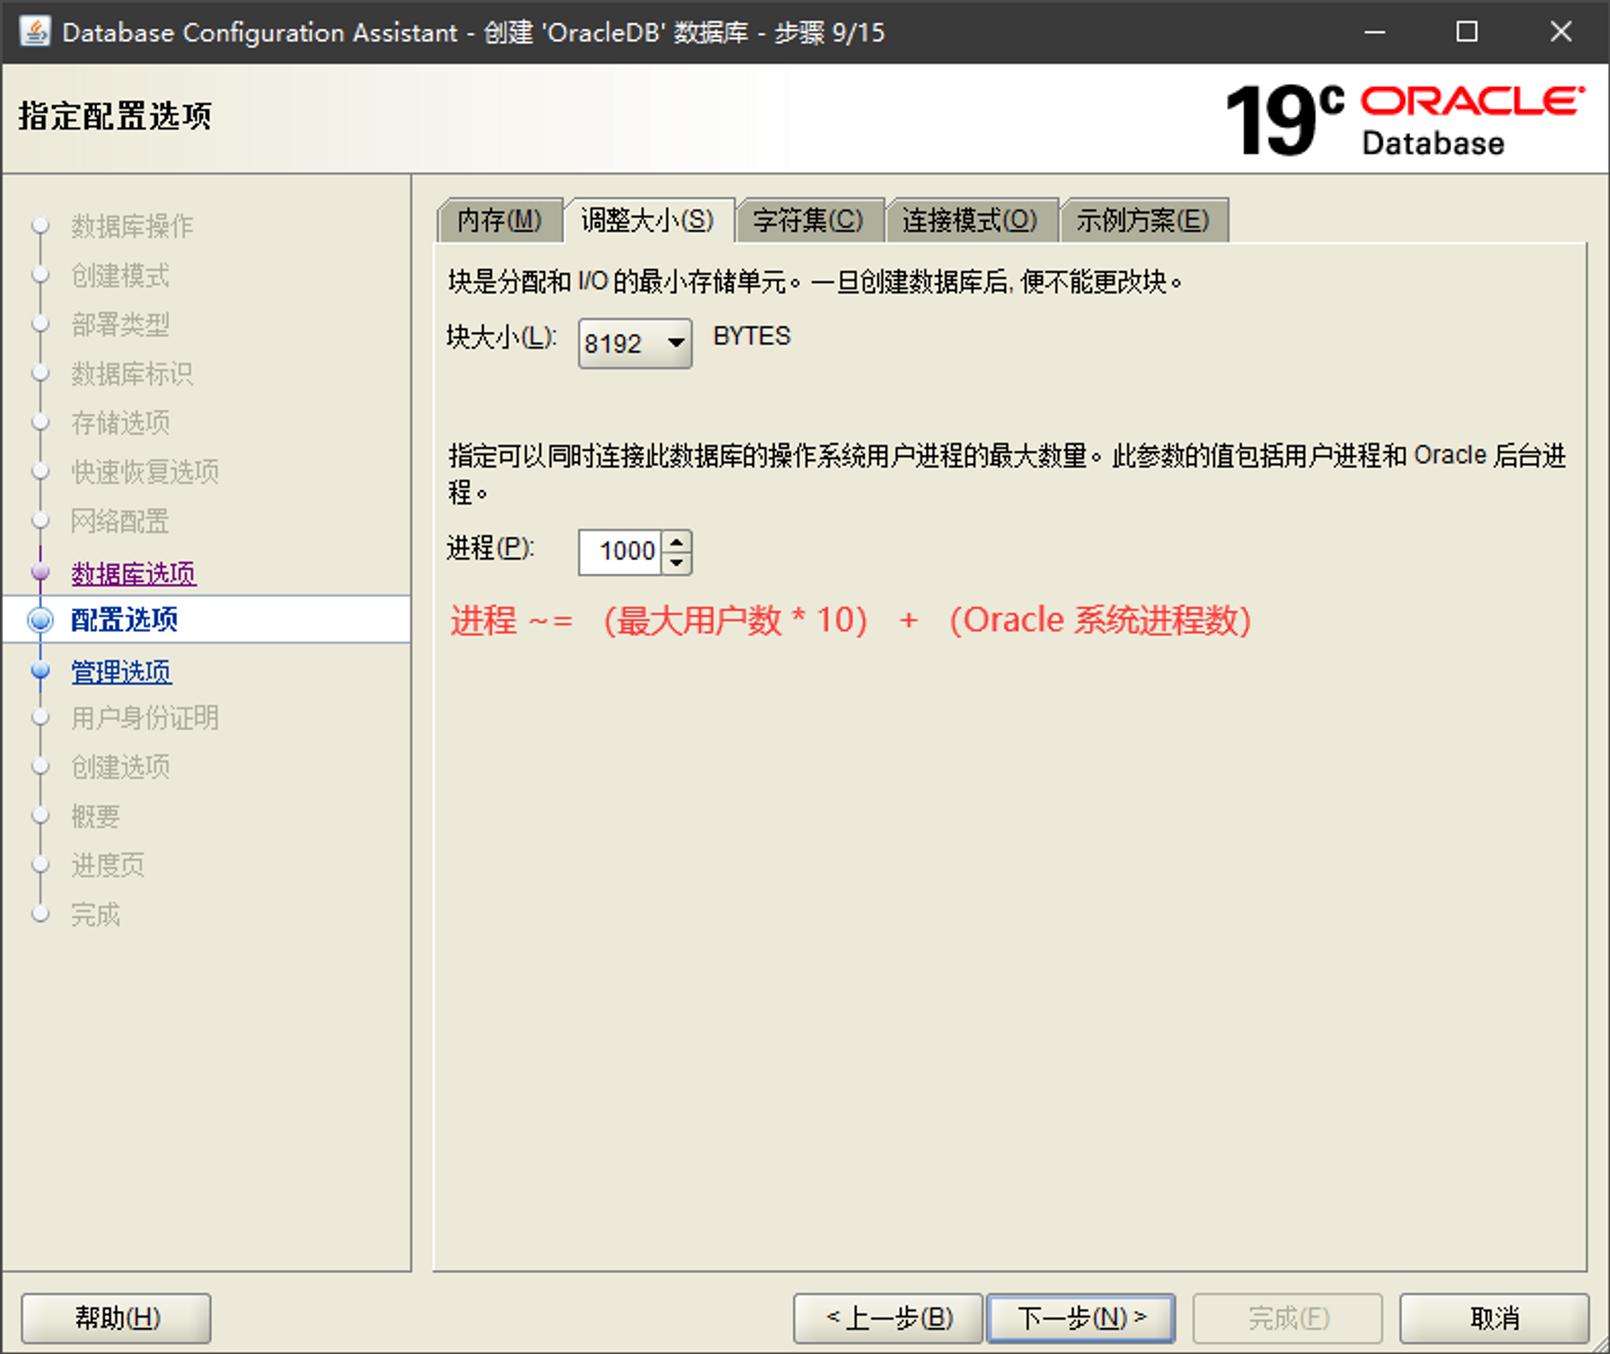Click the 进程 number input field
This screenshot has height=1354, width=1610.
(x=620, y=551)
